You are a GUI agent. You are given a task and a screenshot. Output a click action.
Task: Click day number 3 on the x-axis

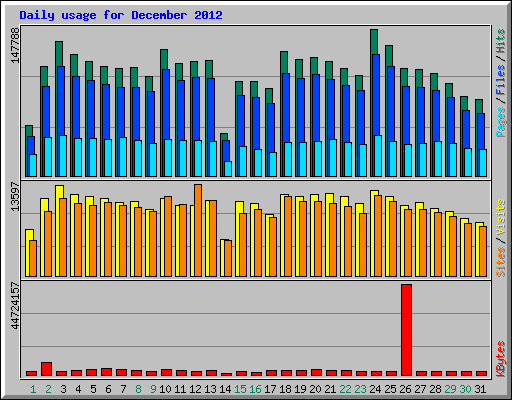63,389
